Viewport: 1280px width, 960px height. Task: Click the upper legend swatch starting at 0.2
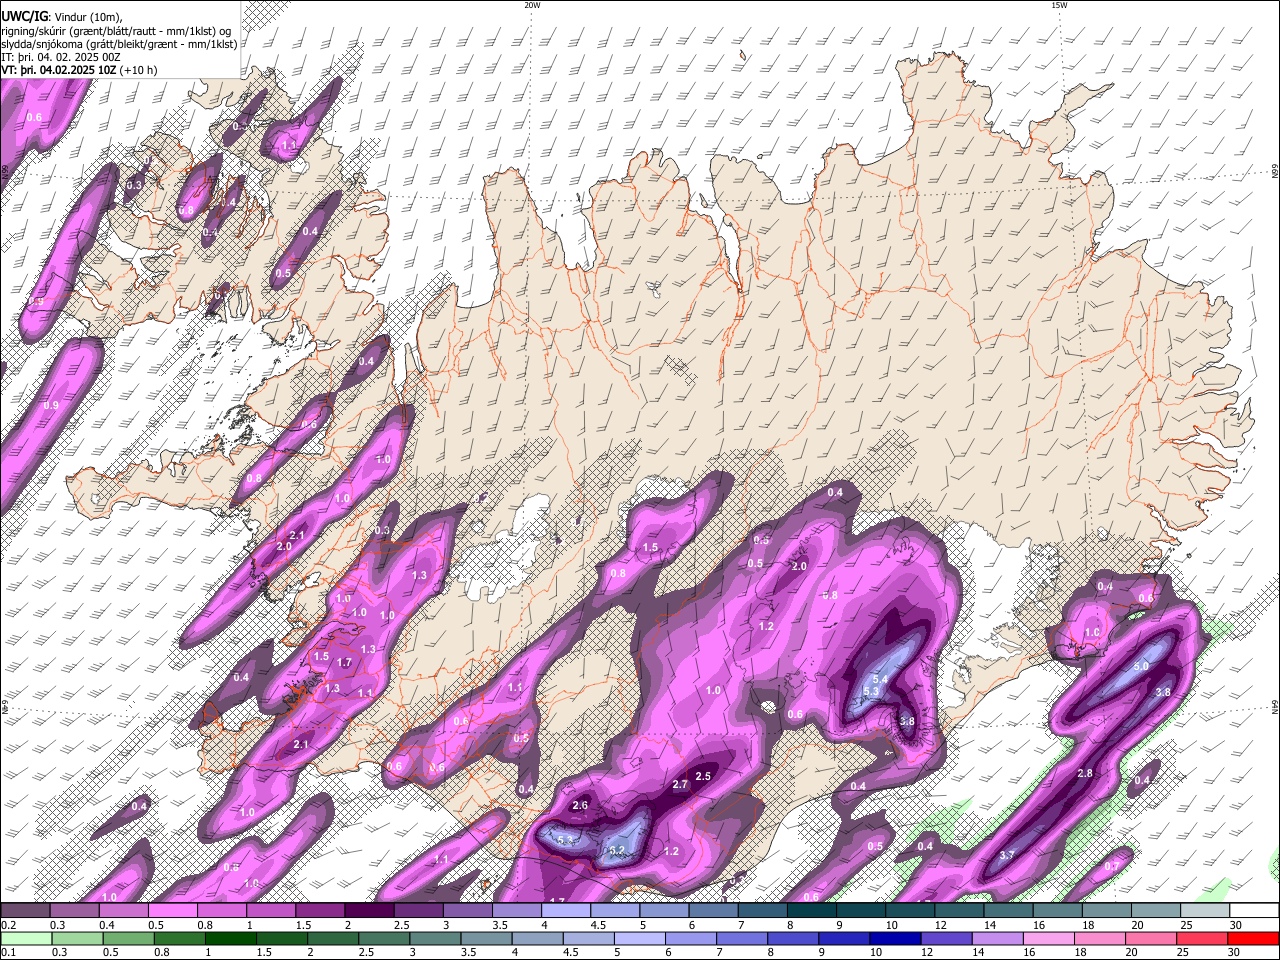point(25,911)
